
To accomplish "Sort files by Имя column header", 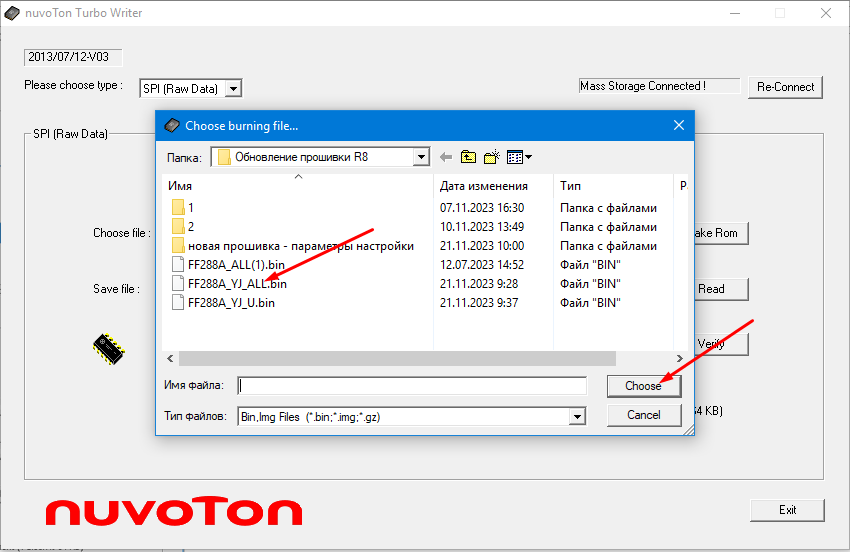I will 298,186.
